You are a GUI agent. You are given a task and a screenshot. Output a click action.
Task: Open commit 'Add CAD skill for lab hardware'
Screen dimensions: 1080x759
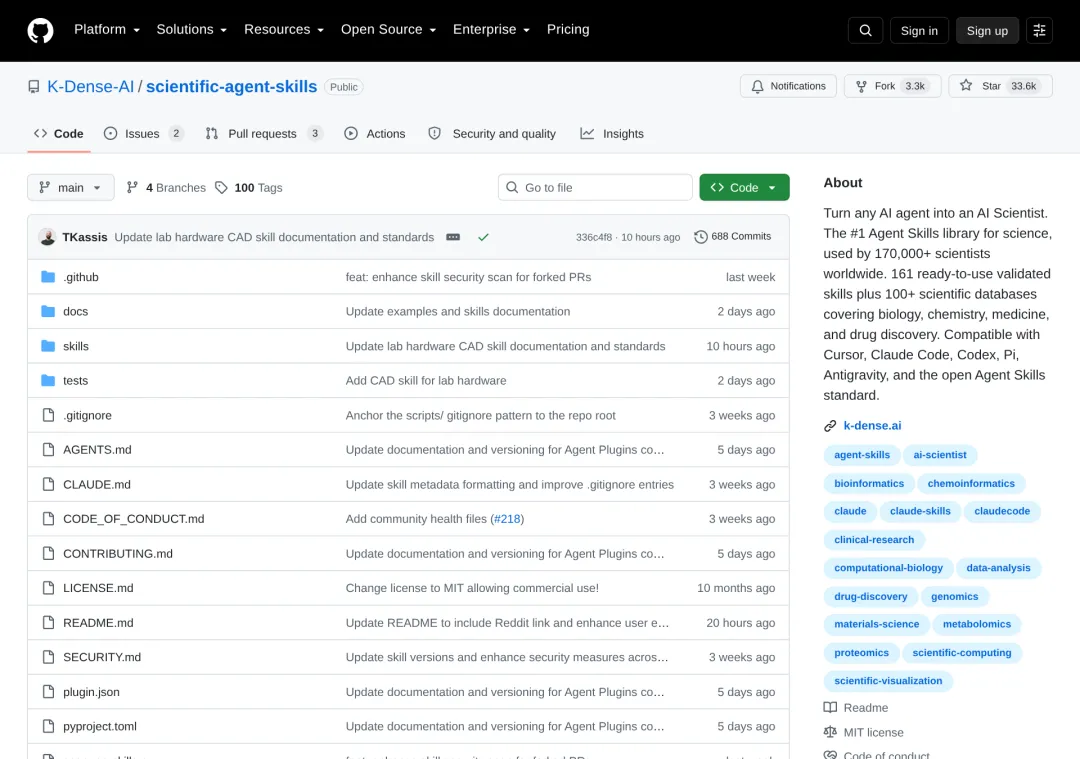pos(426,380)
